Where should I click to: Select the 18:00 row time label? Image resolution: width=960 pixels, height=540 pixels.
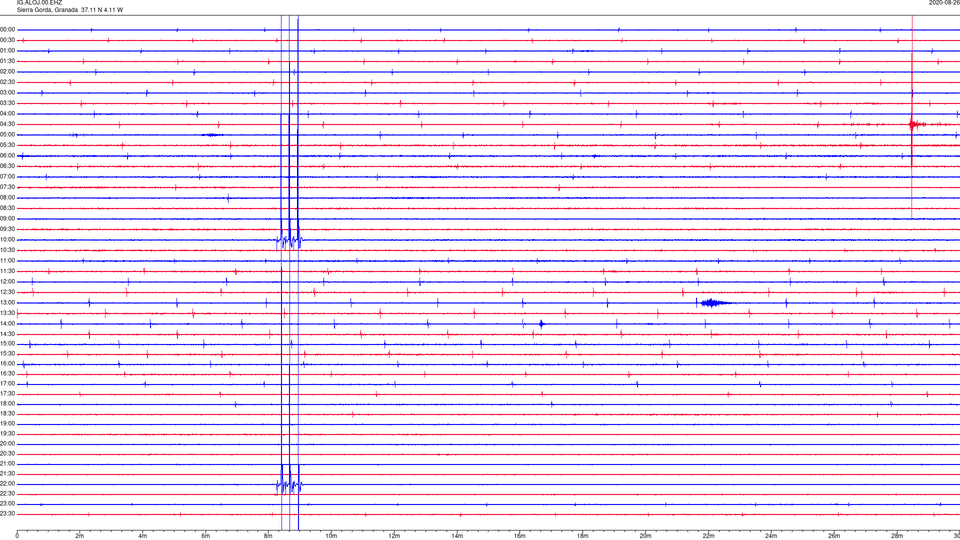(7, 403)
